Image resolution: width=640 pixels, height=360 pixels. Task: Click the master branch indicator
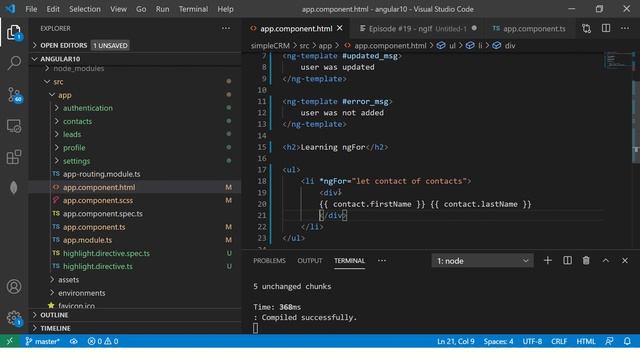[x=42, y=341]
